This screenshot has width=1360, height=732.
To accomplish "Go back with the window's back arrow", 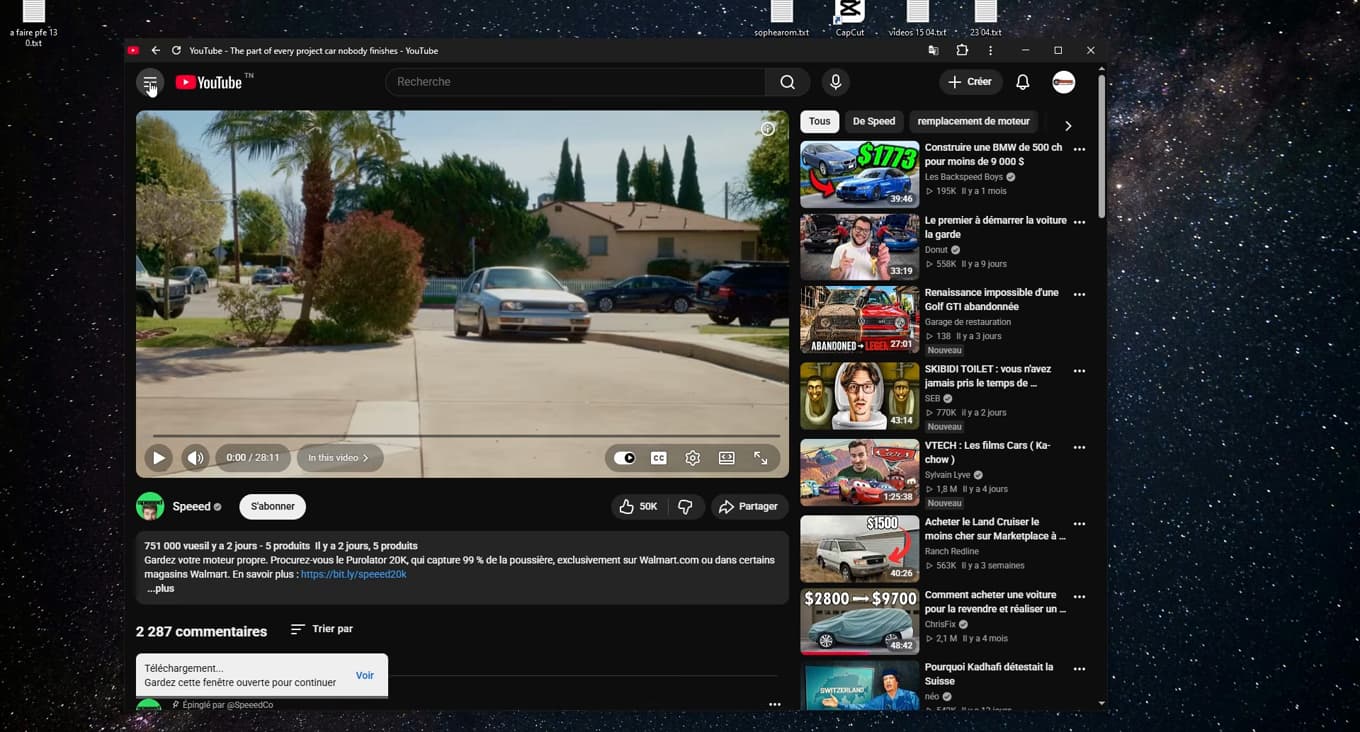I will click(156, 50).
